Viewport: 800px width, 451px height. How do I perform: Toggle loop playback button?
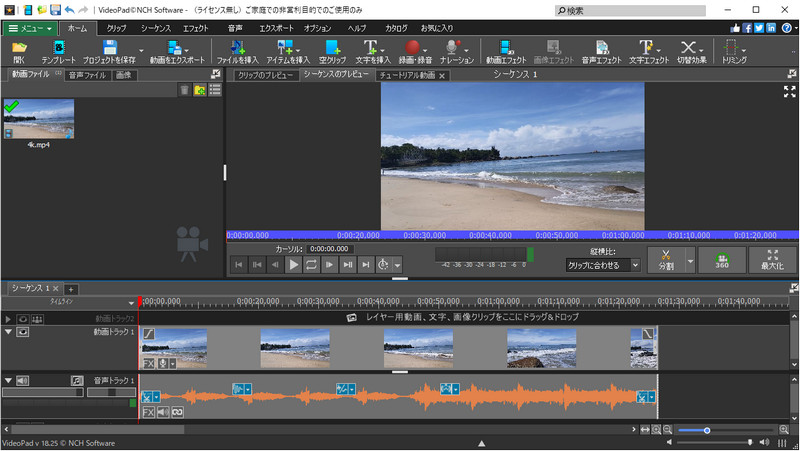point(311,264)
